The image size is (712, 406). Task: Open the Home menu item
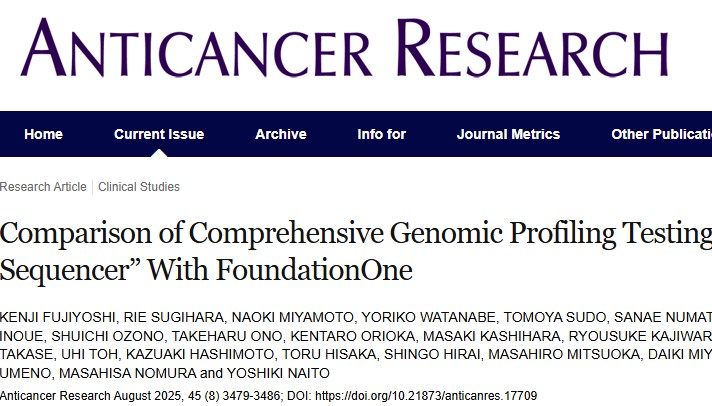pyautogui.click(x=44, y=134)
